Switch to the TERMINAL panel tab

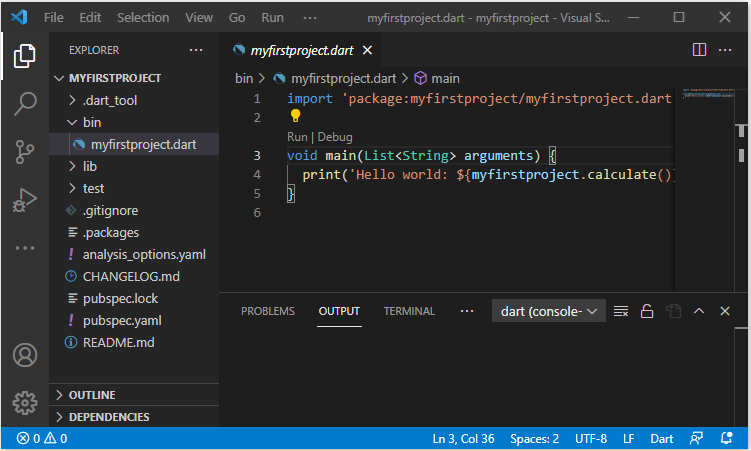410,311
